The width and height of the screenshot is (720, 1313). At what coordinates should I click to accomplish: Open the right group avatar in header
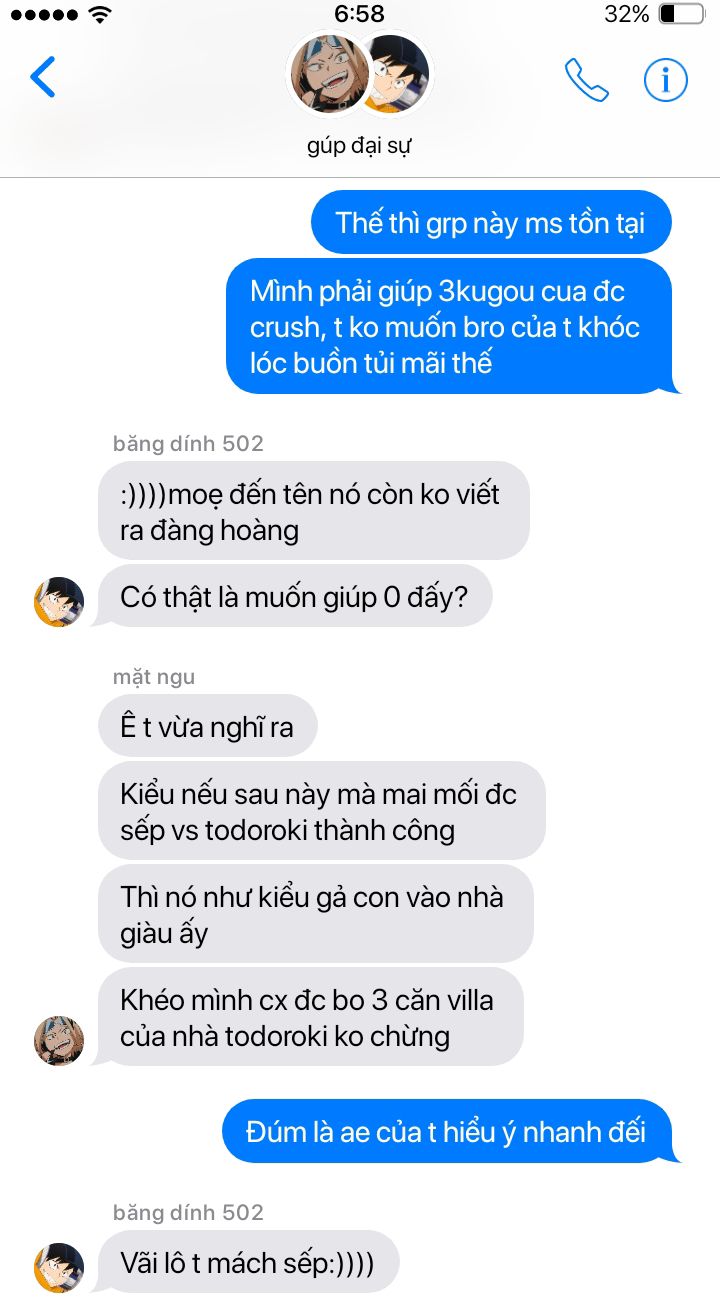[400, 74]
